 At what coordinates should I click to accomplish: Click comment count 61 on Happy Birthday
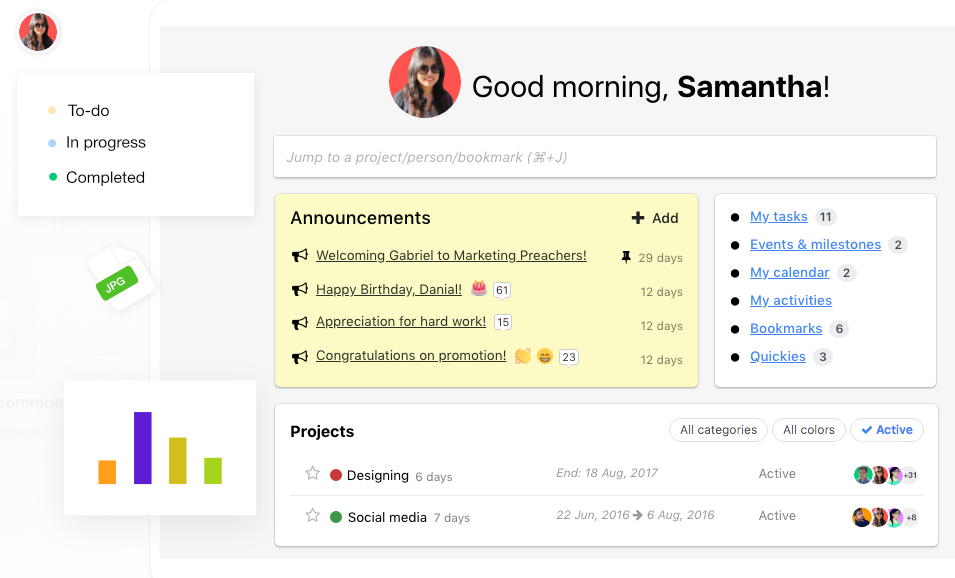(x=502, y=291)
